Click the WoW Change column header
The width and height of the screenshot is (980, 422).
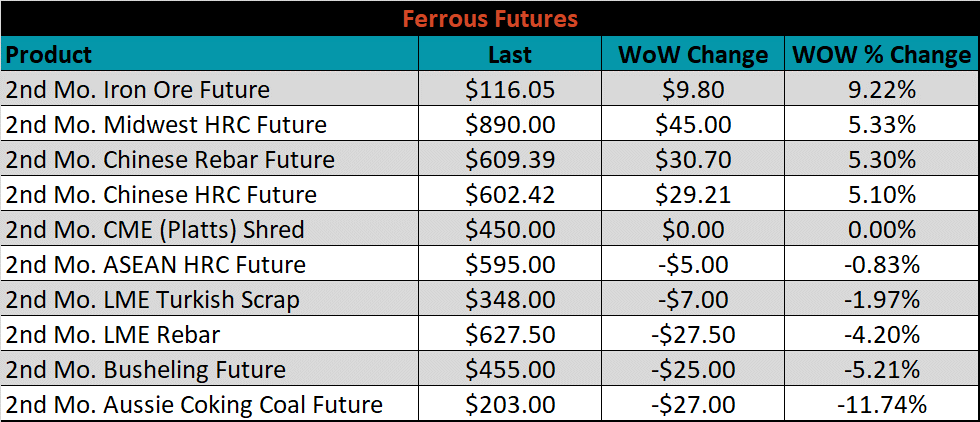pyautogui.click(x=692, y=54)
